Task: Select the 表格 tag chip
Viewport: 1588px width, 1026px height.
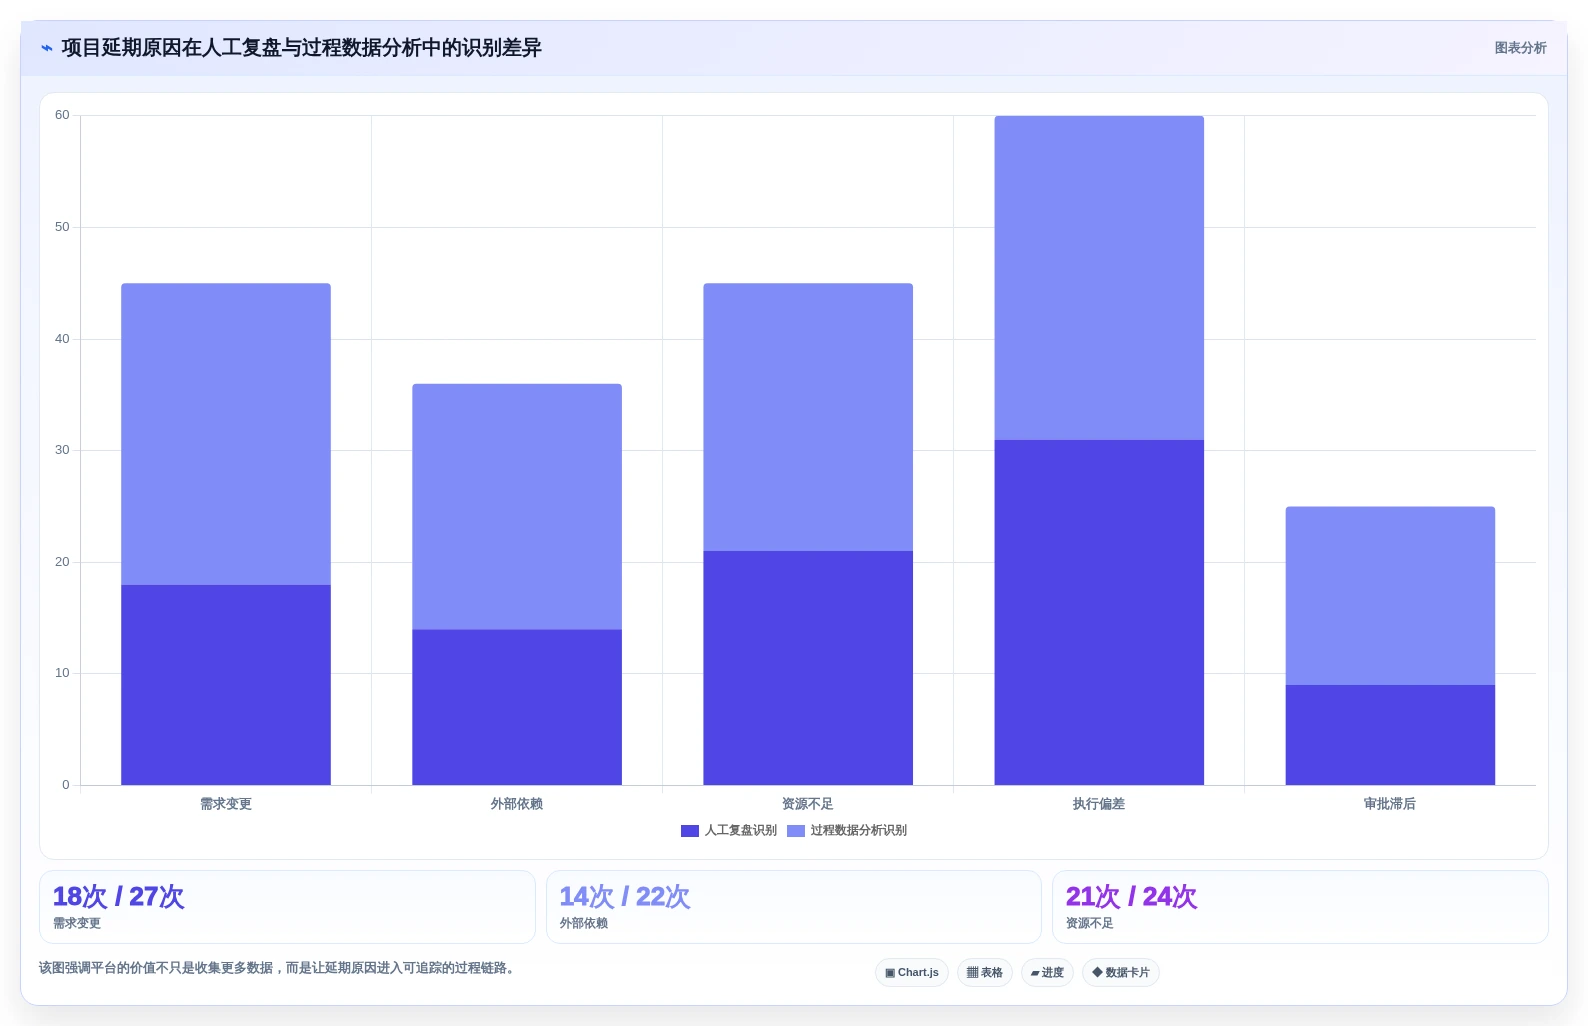Action: (x=985, y=972)
